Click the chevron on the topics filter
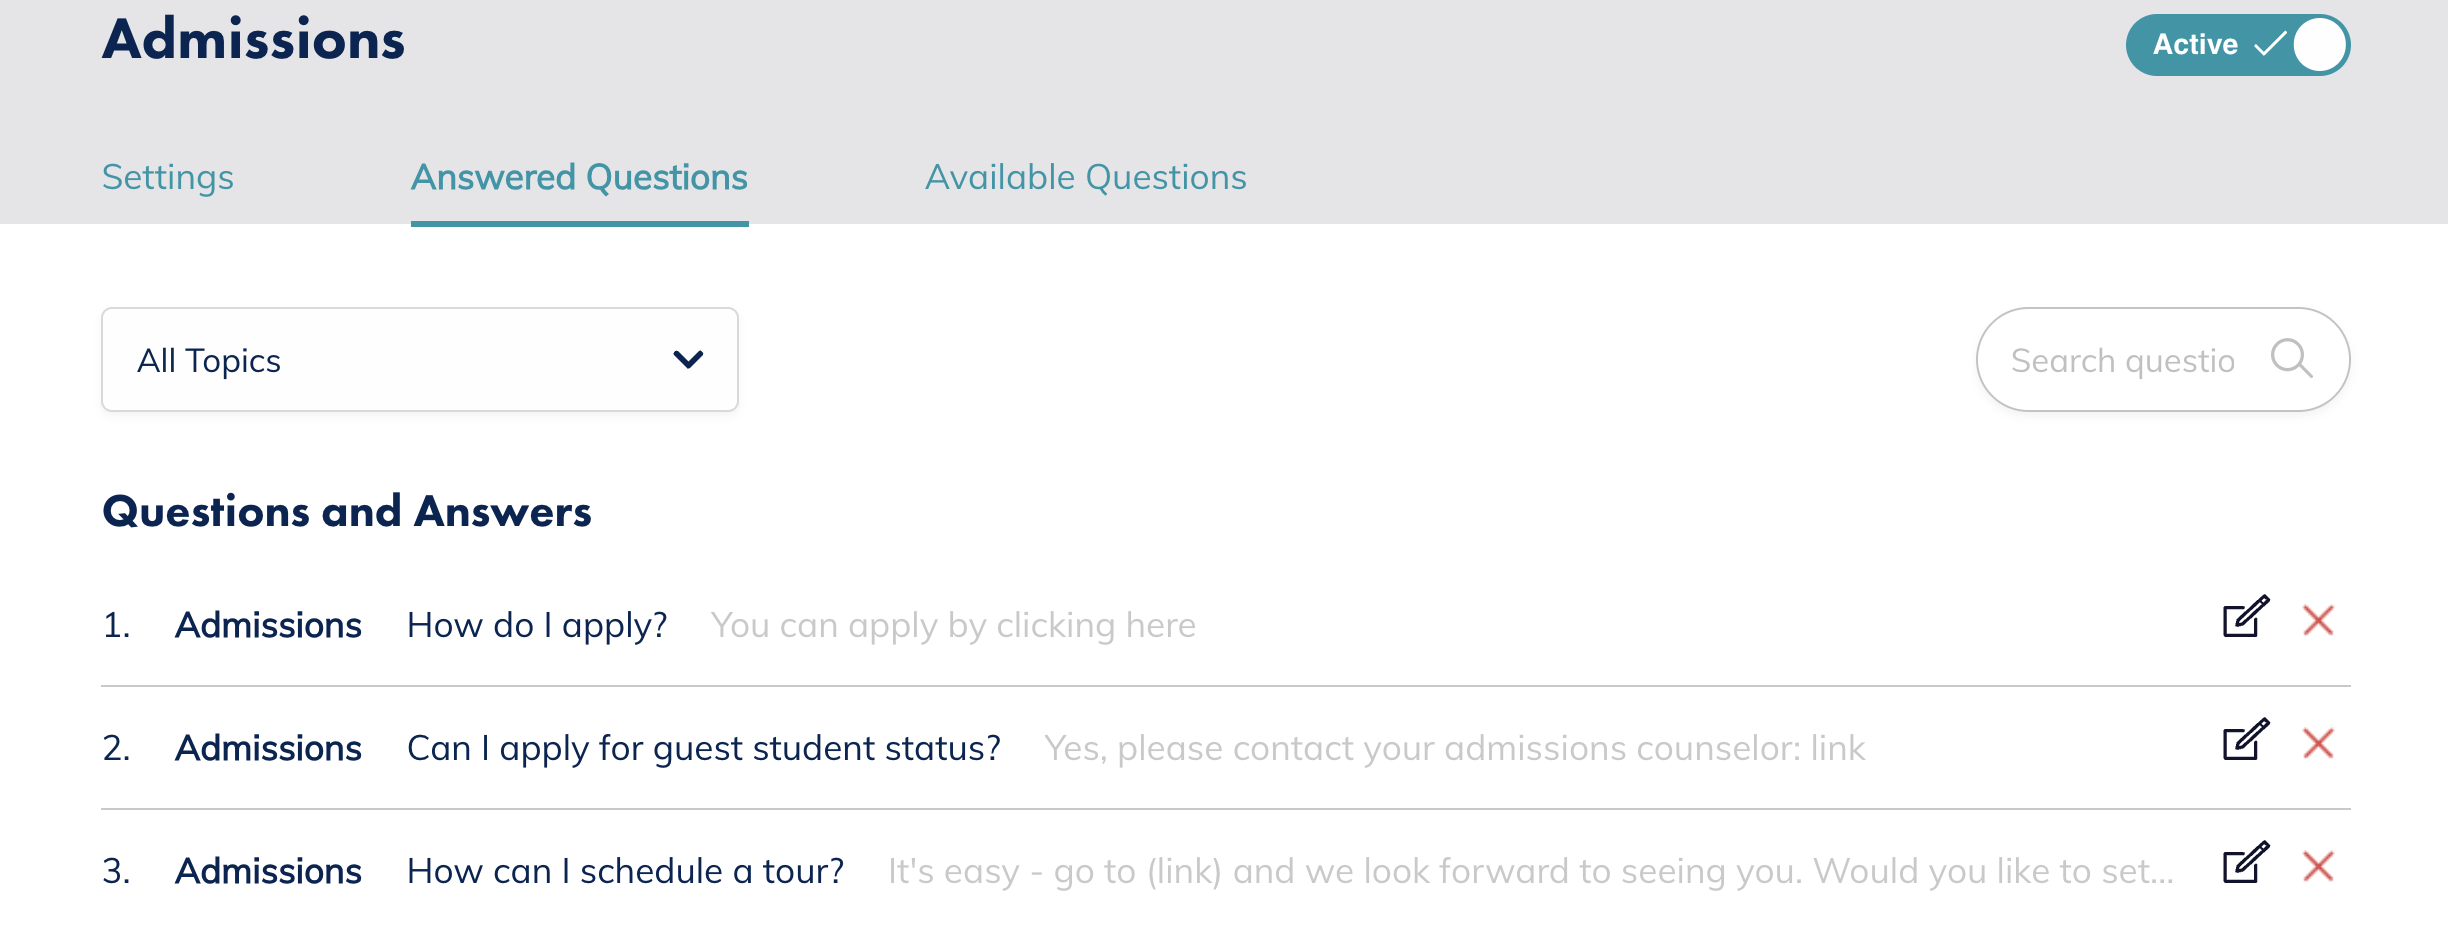This screenshot has height=926, width=2448. [x=687, y=359]
